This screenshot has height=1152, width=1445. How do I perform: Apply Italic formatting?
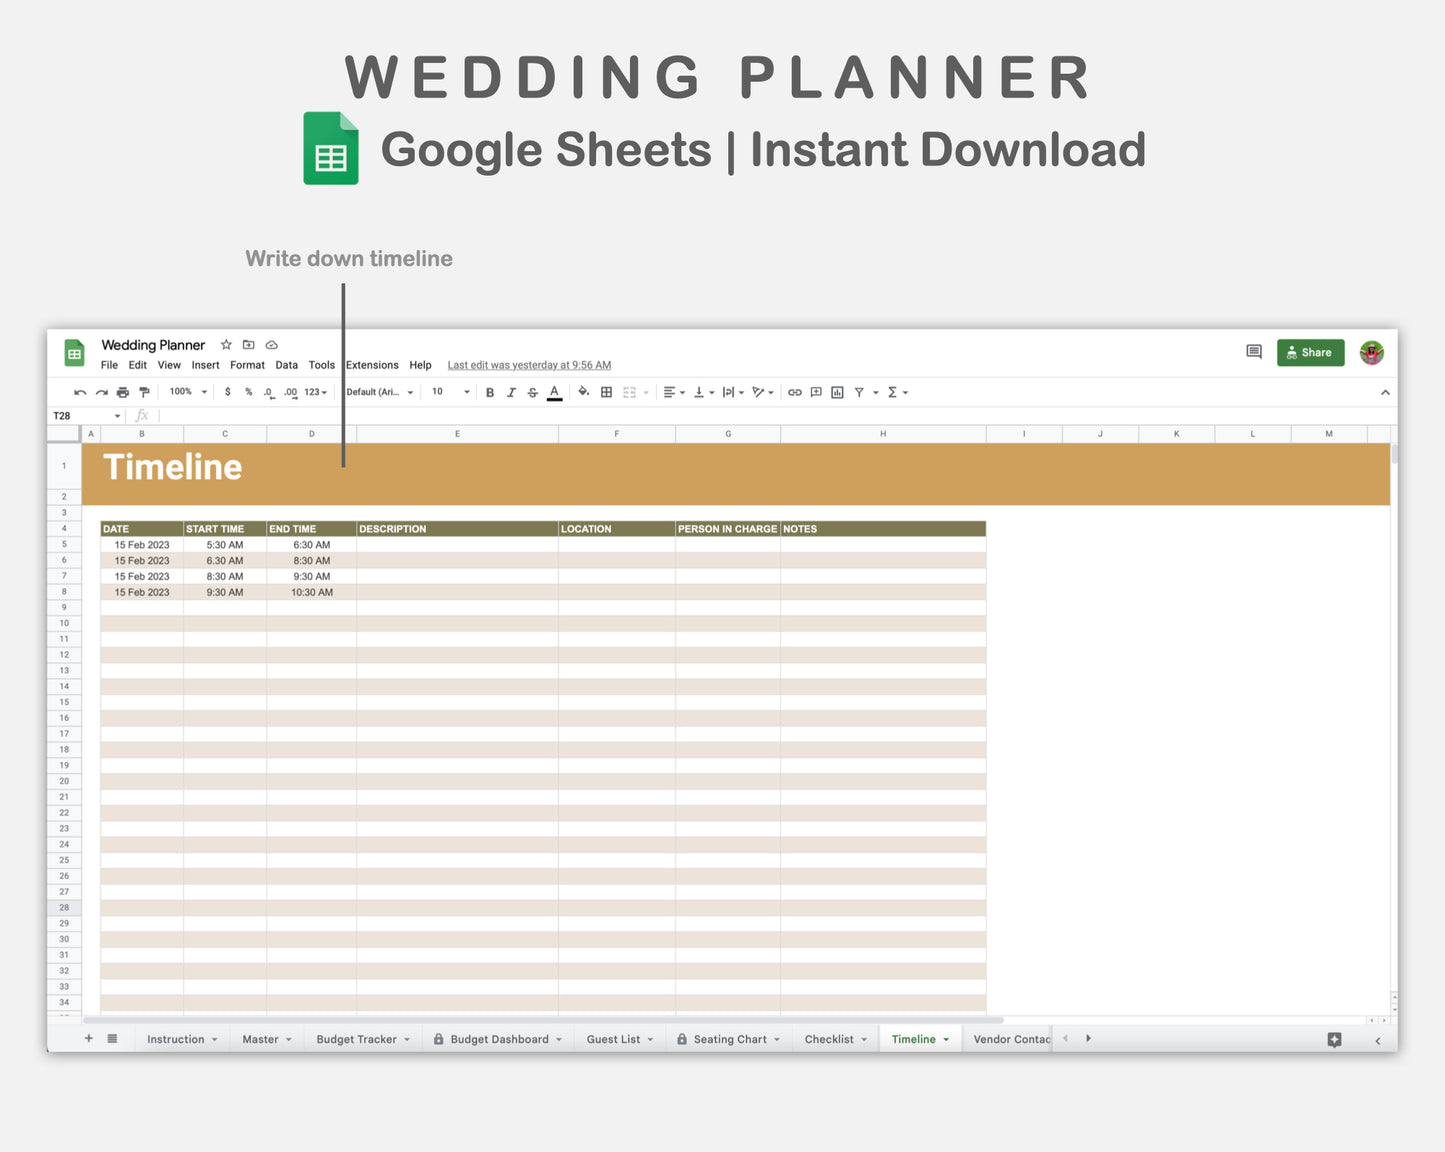511,392
